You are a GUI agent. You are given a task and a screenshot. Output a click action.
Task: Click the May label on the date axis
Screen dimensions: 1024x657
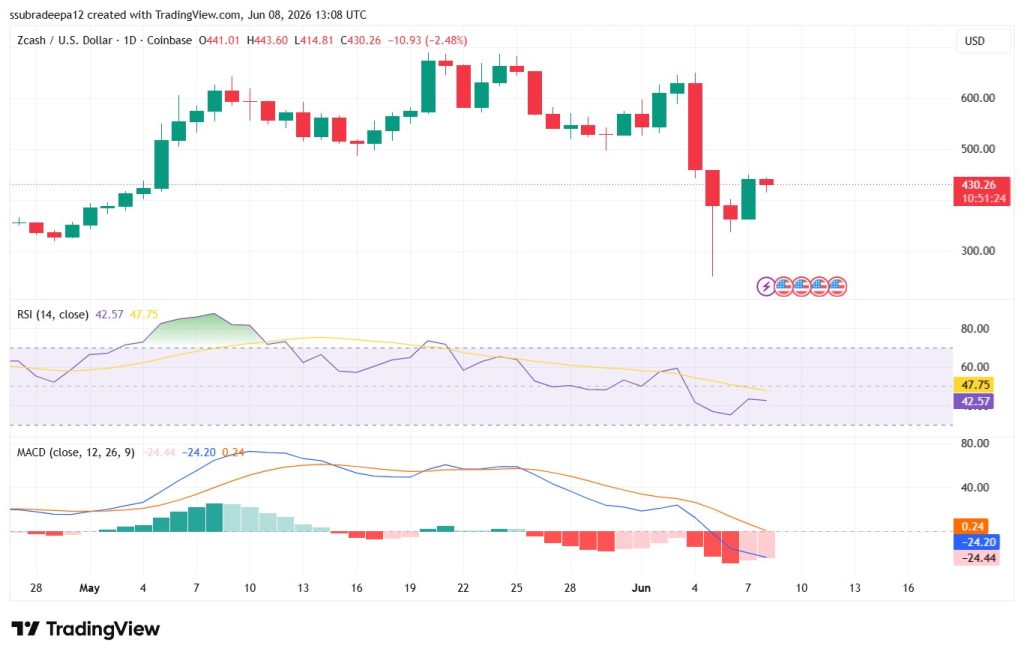(x=89, y=588)
